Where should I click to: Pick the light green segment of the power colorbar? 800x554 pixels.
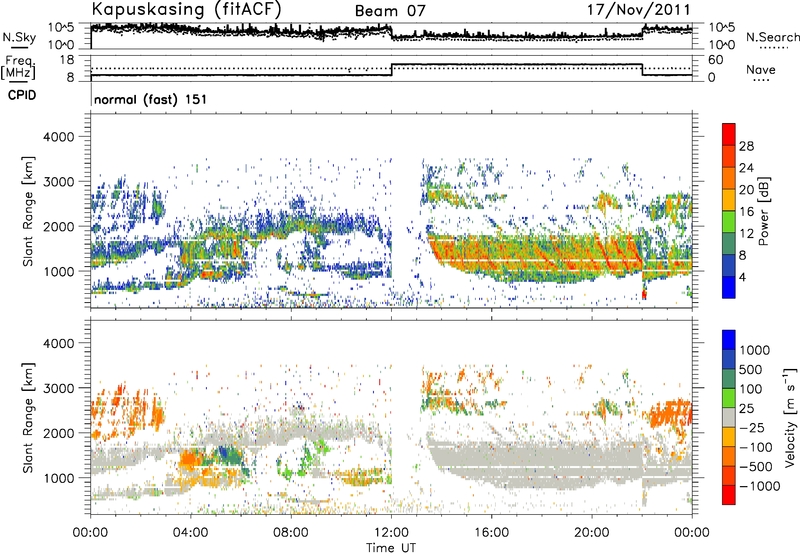pyautogui.click(x=729, y=221)
